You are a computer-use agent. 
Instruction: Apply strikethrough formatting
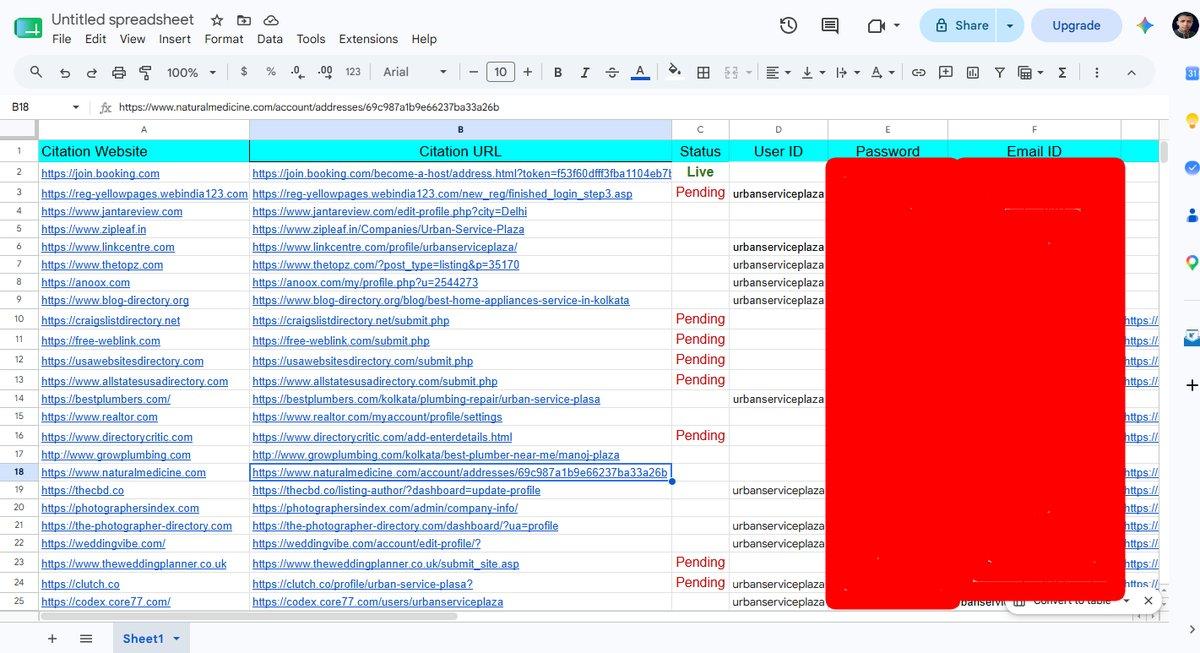pyautogui.click(x=612, y=72)
